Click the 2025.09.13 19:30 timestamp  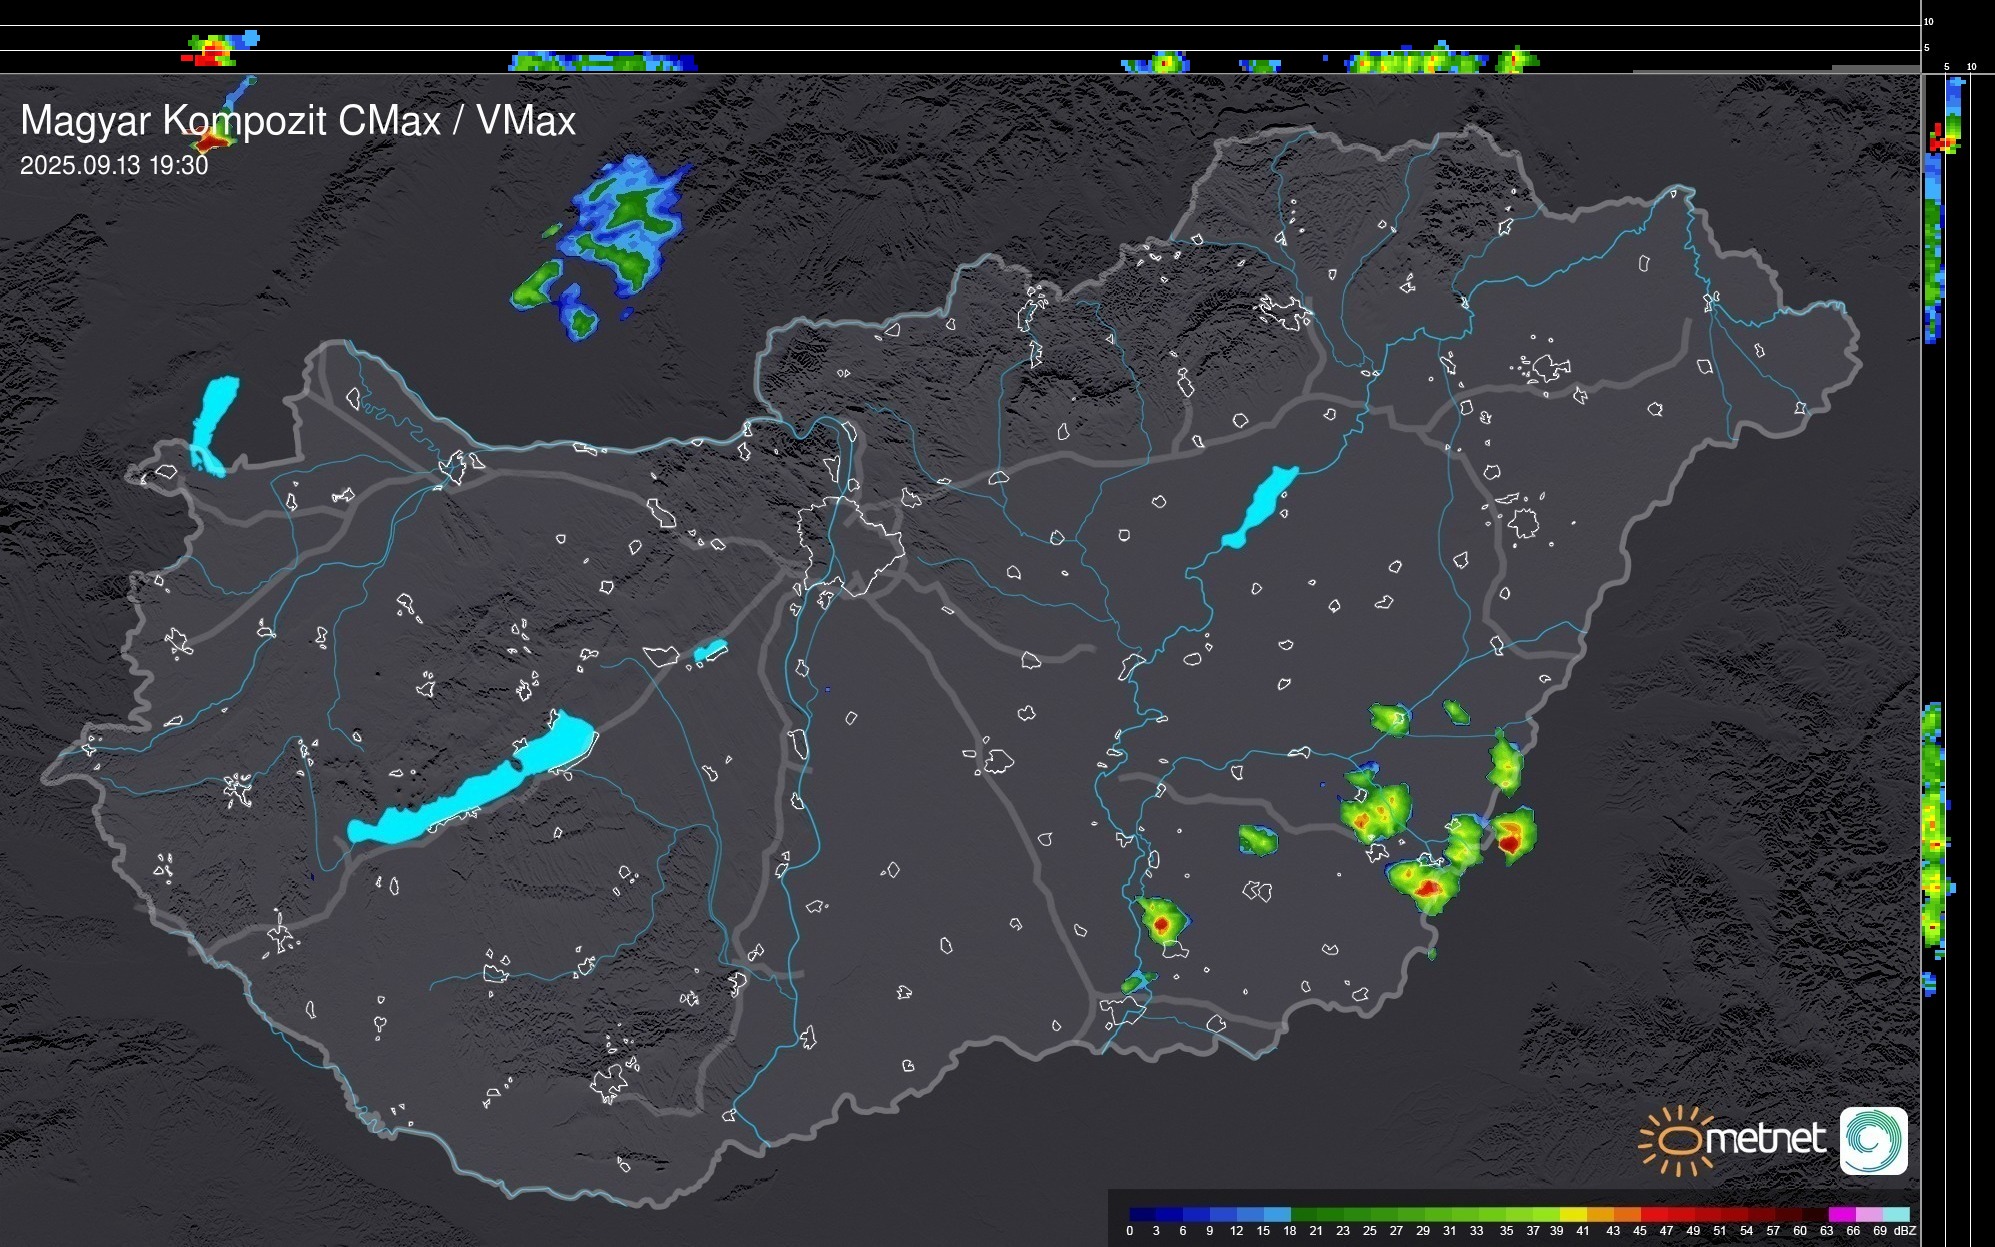pyautogui.click(x=114, y=165)
